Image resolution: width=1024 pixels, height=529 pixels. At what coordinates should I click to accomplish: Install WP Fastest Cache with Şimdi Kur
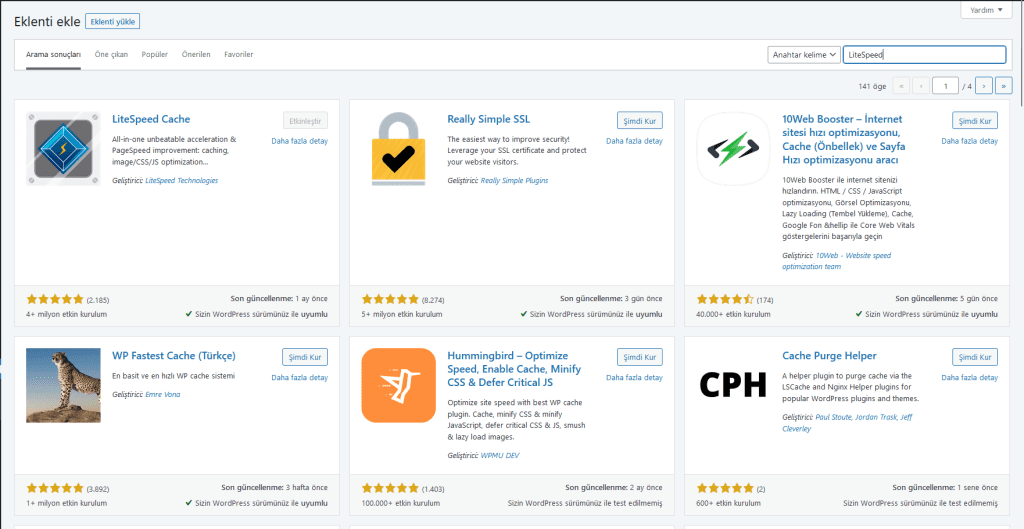pyautogui.click(x=305, y=357)
